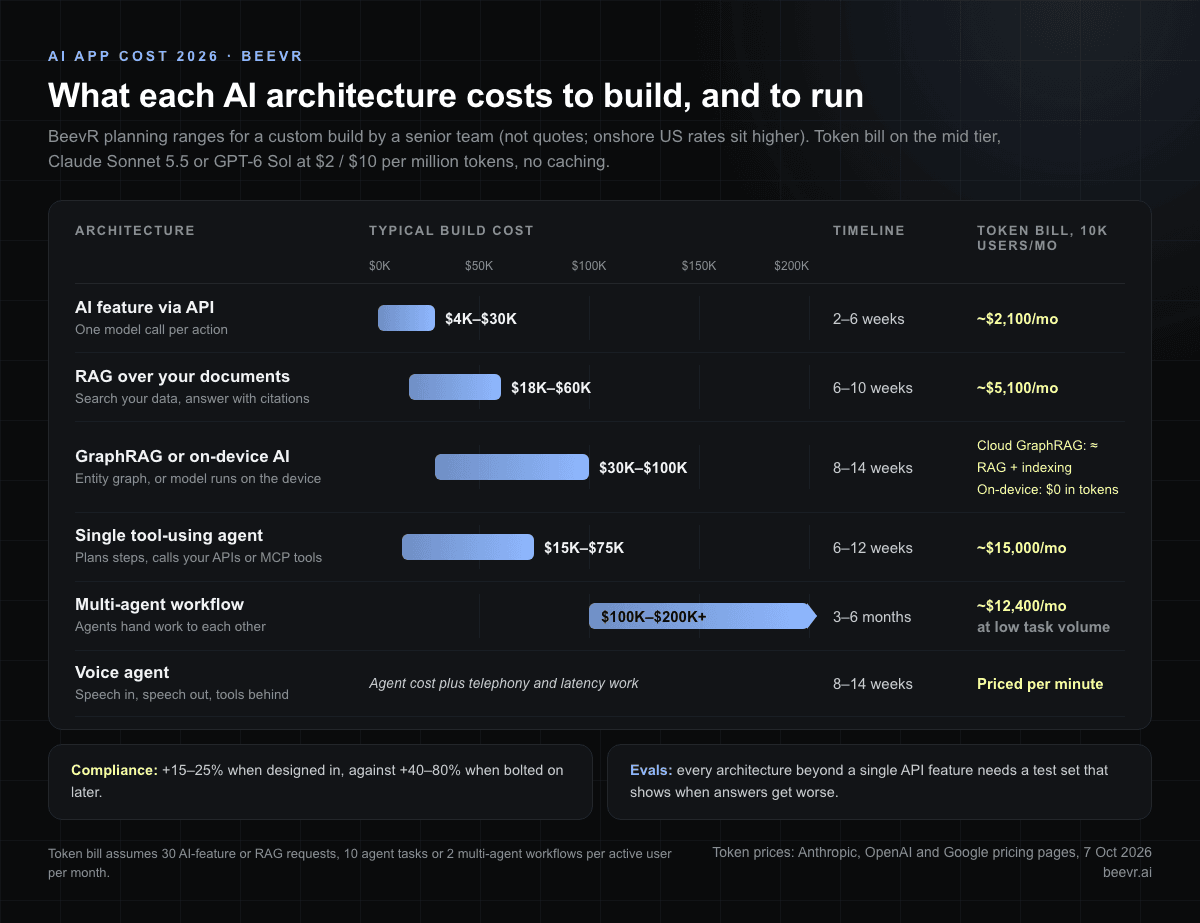
Task: Click the RAG over your documents cost bar
Action: [455, 387]
